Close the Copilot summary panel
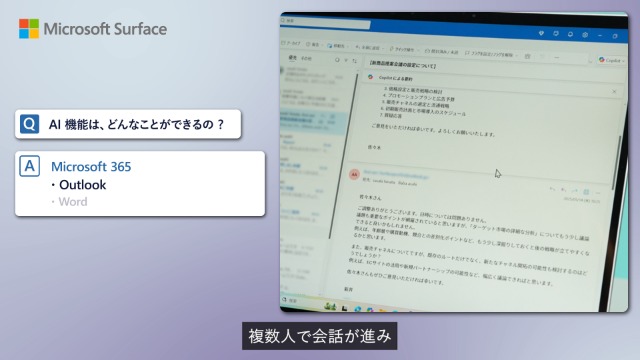 point(614,91)
